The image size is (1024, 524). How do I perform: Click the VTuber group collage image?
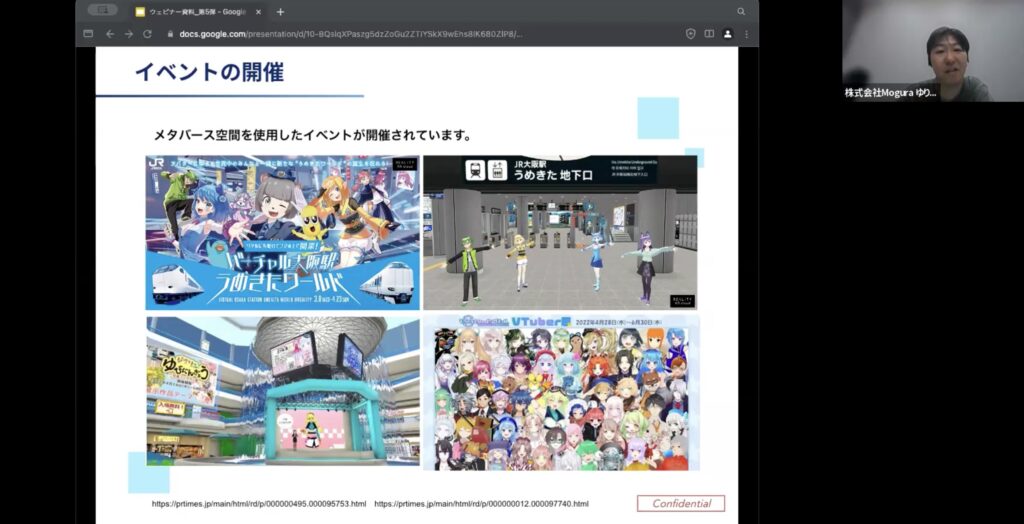pos(561,392)
